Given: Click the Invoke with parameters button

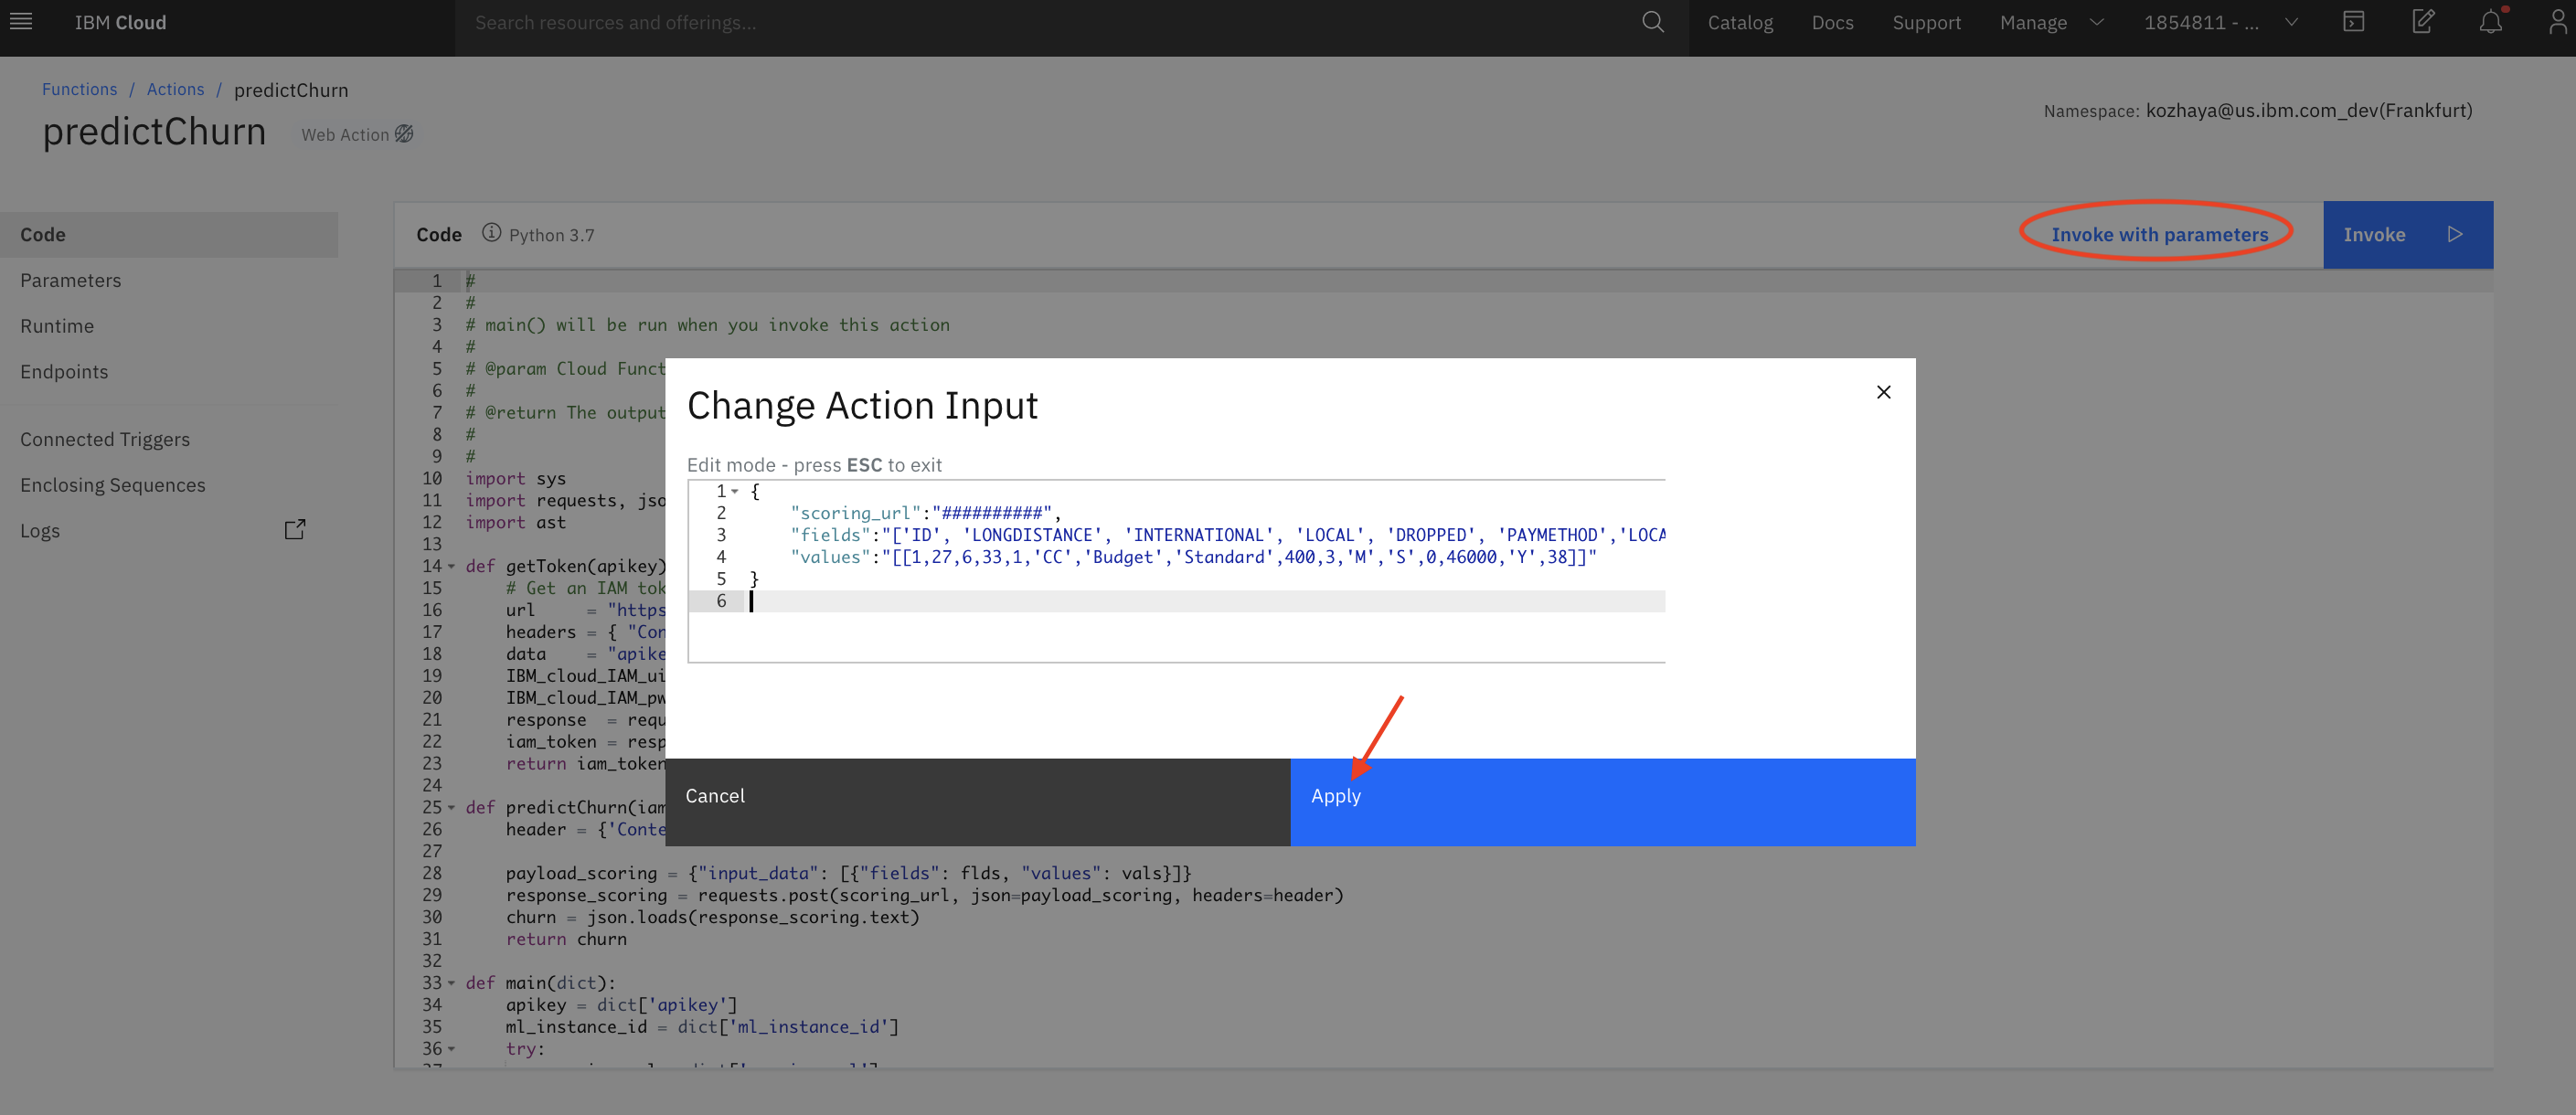Looking at the screenshot, I should click(x=2159, y=233).
